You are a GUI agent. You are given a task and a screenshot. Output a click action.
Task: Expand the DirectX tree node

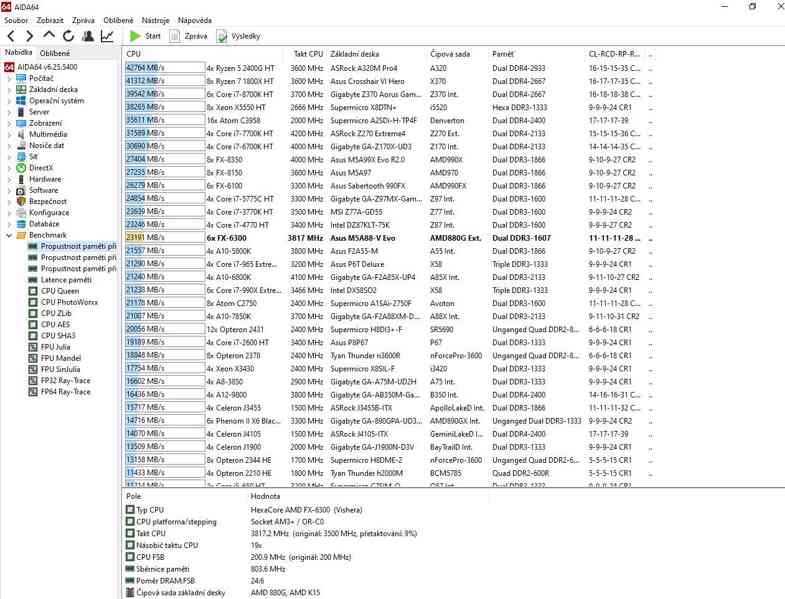tap(9, 168)
